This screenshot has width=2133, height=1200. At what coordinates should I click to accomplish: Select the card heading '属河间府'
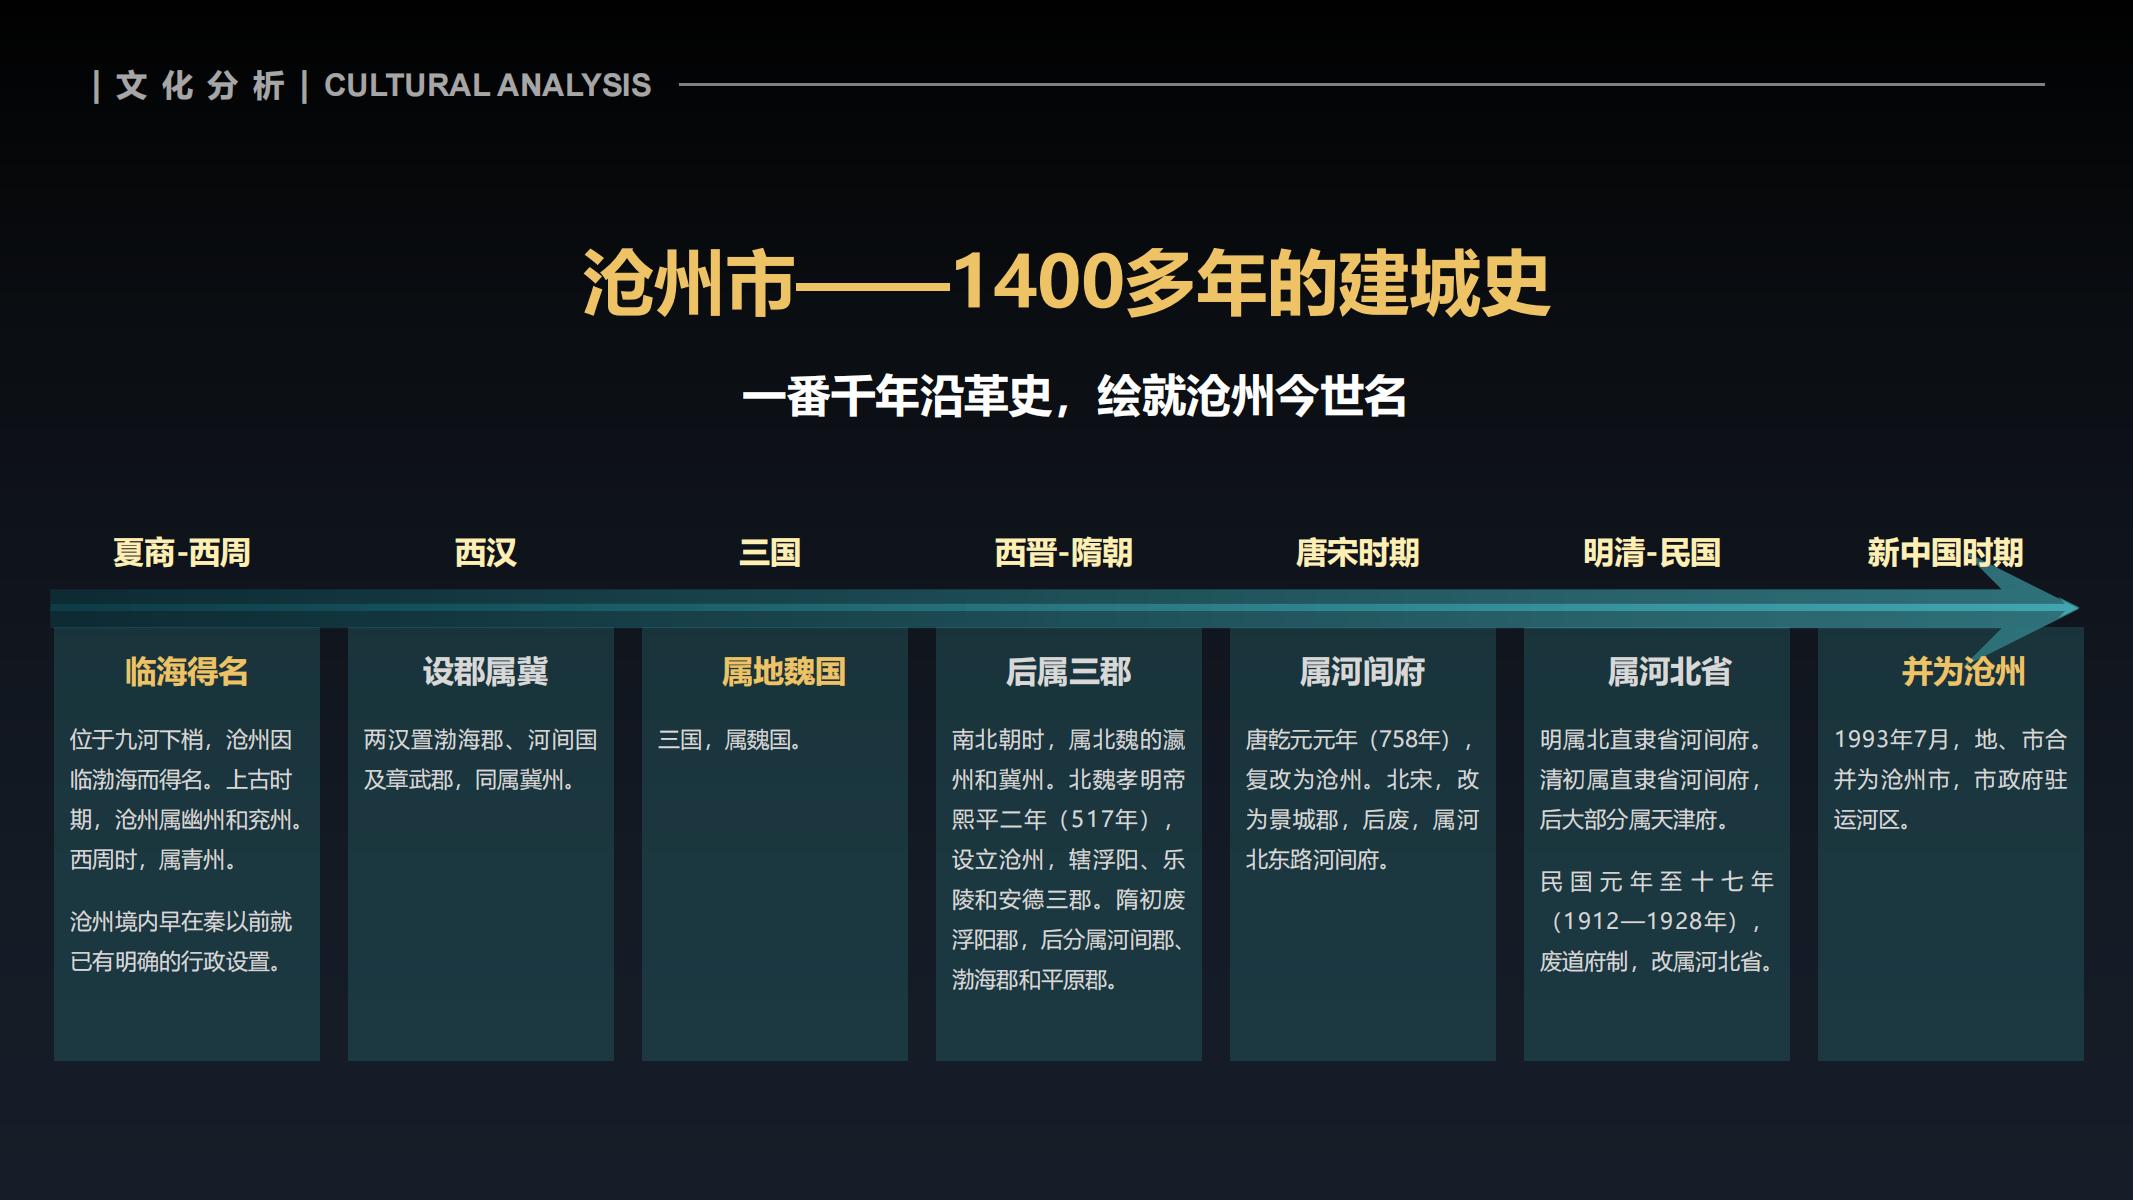click(1362, 671)
